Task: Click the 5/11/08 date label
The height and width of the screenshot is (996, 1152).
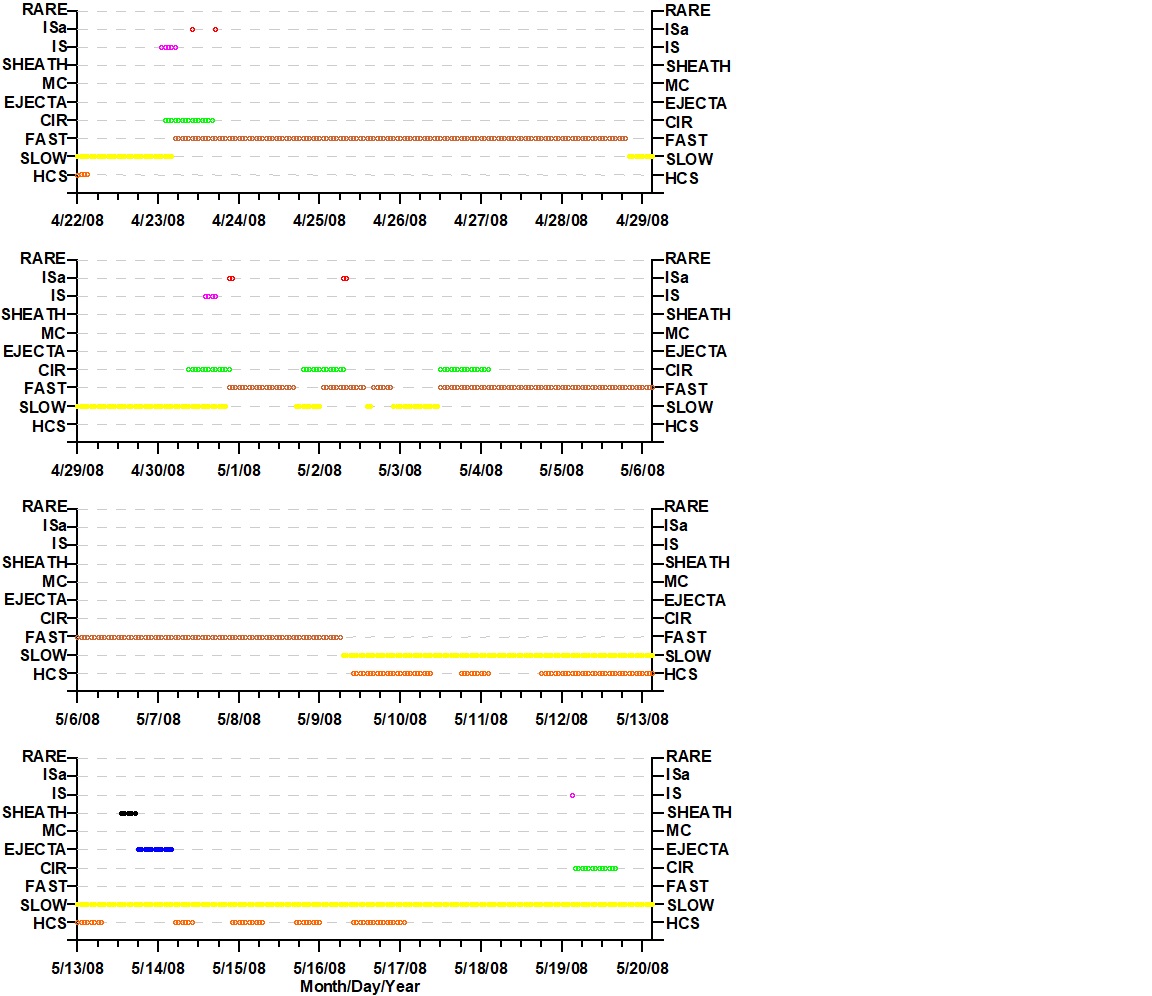Action: coord(480,719)
